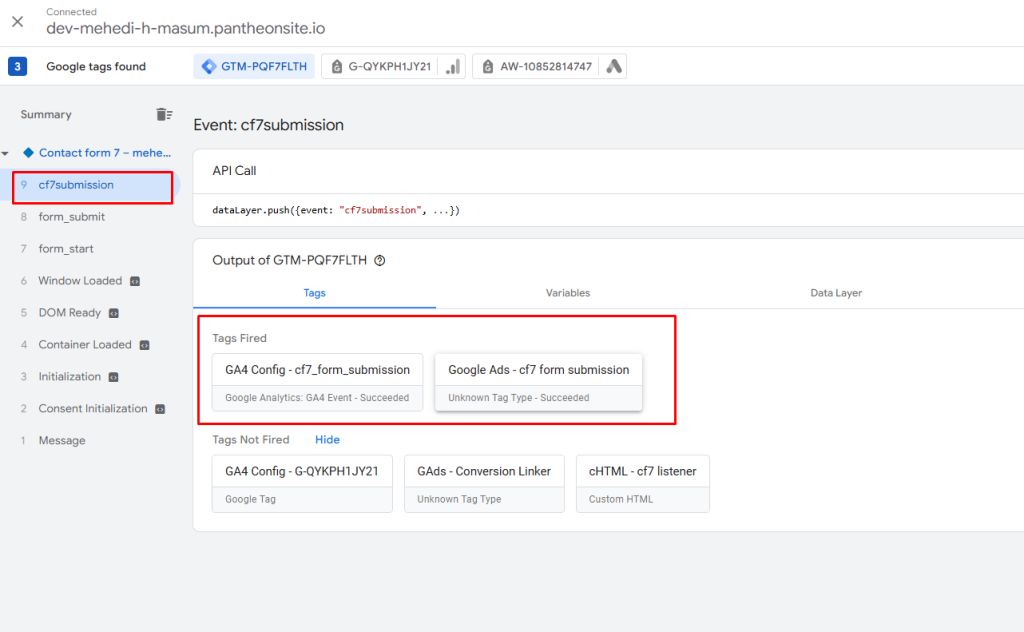Open the Summary view
Viewport: 1024px width, 632px height.
click(46, 114)
